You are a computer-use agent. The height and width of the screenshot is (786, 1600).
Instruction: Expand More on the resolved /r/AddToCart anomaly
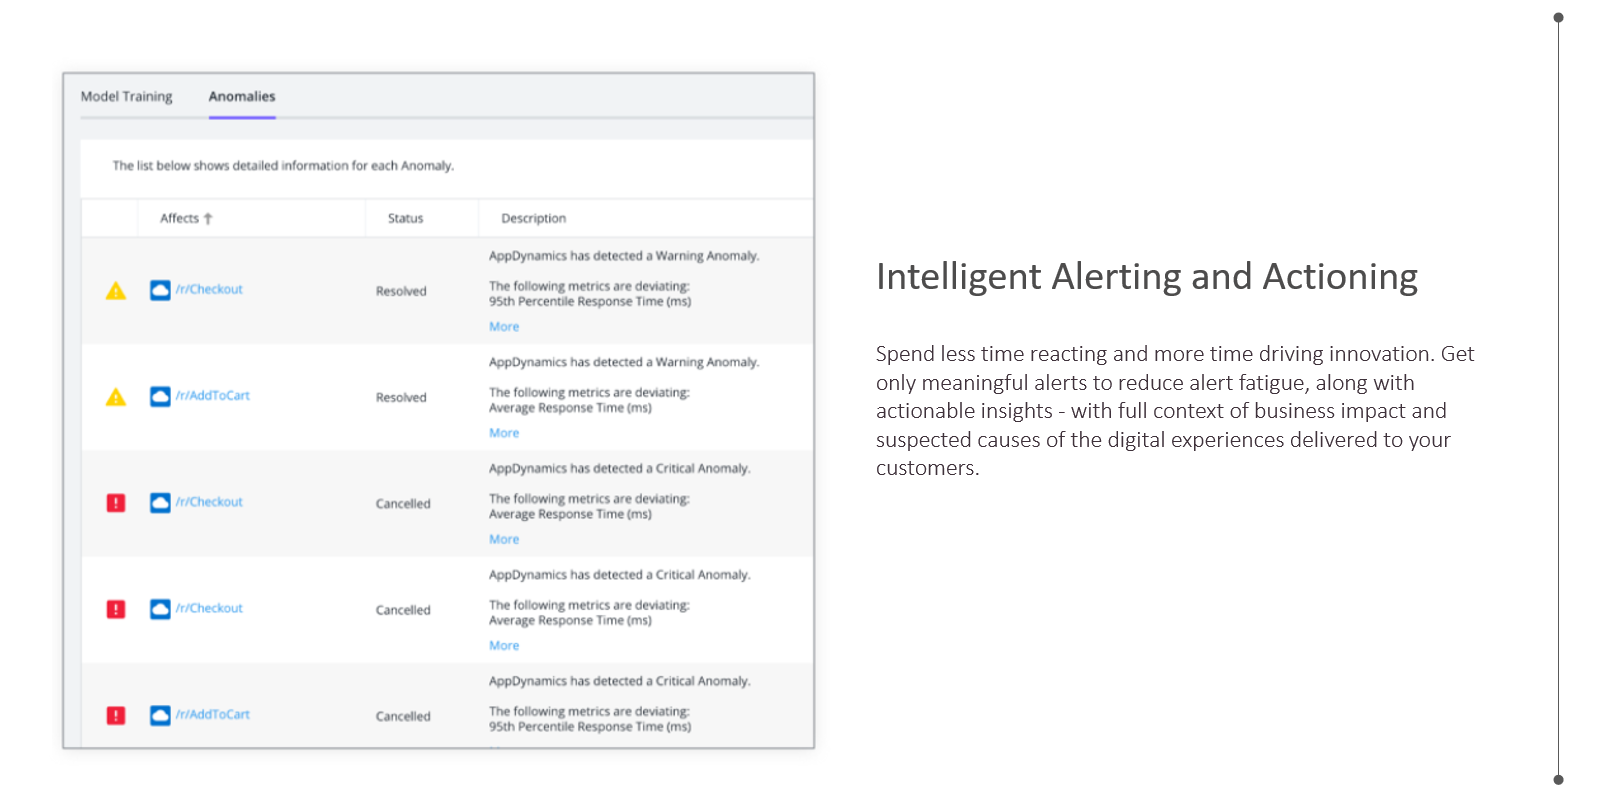[x=504, y=433]
